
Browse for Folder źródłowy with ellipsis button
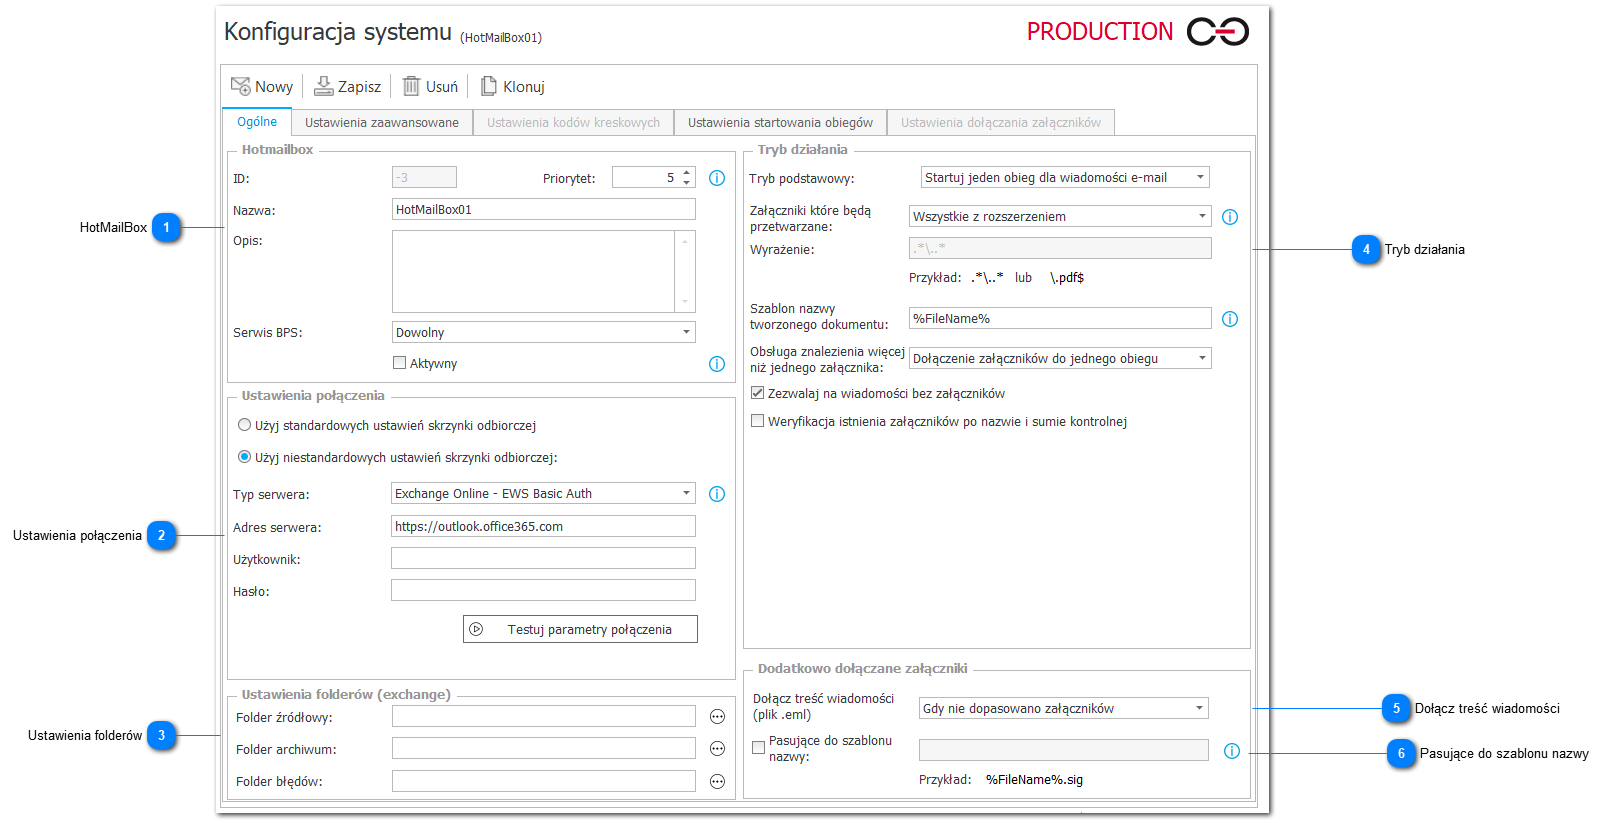coord(717,717)
